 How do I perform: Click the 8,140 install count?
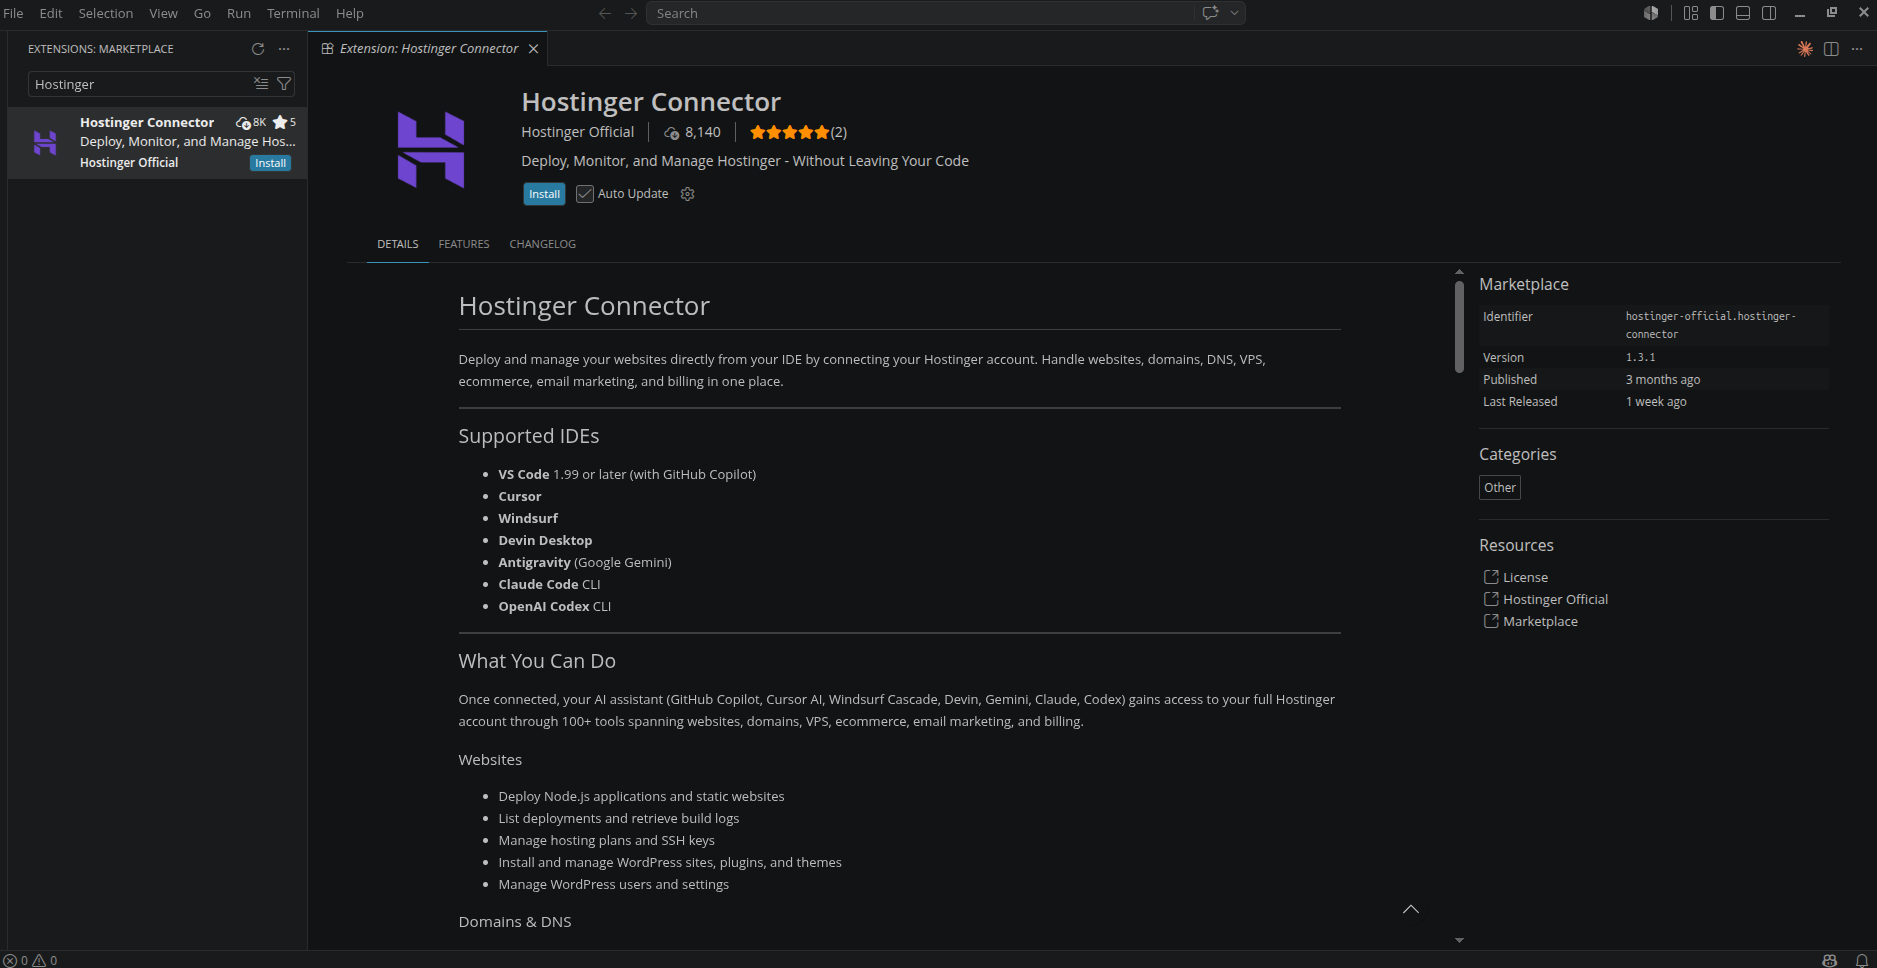[692, 132]
